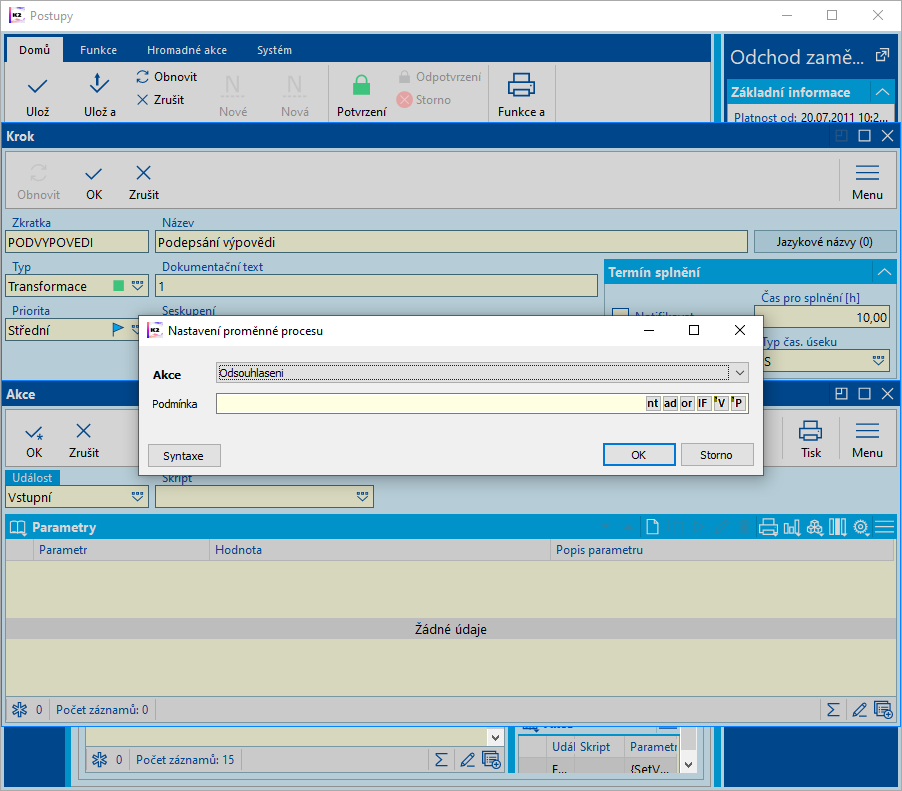Viewport: 902px width, 791px height.
Task: Click Zrušit X in Akce window toolbar
Action: pos(83,431)
